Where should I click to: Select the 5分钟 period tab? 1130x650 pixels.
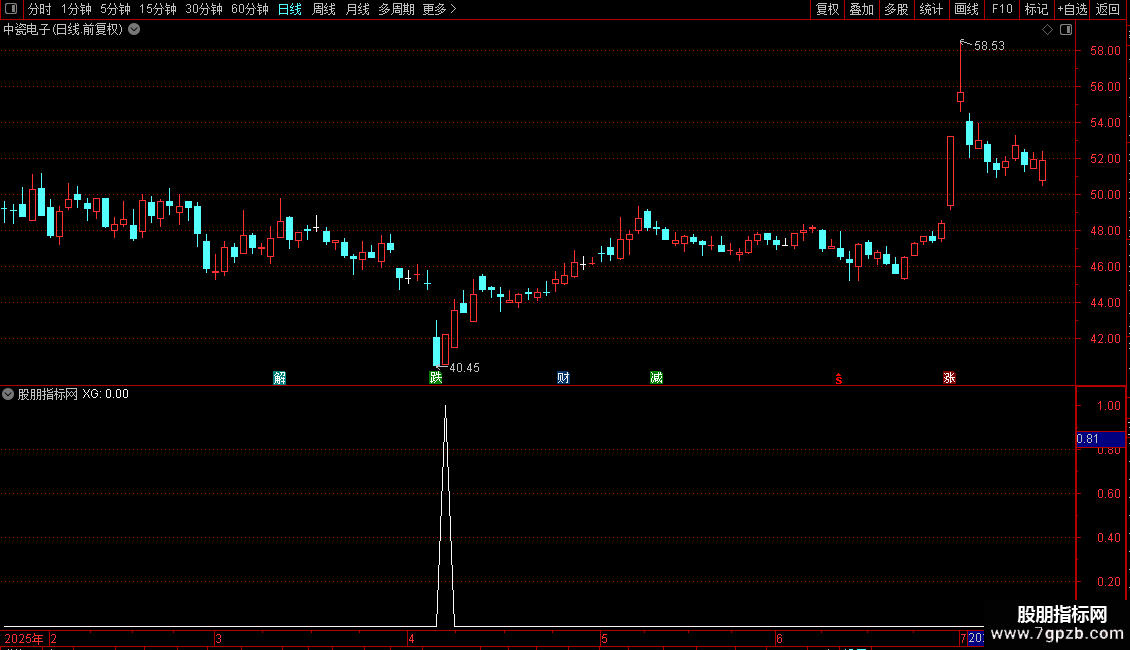115,9
